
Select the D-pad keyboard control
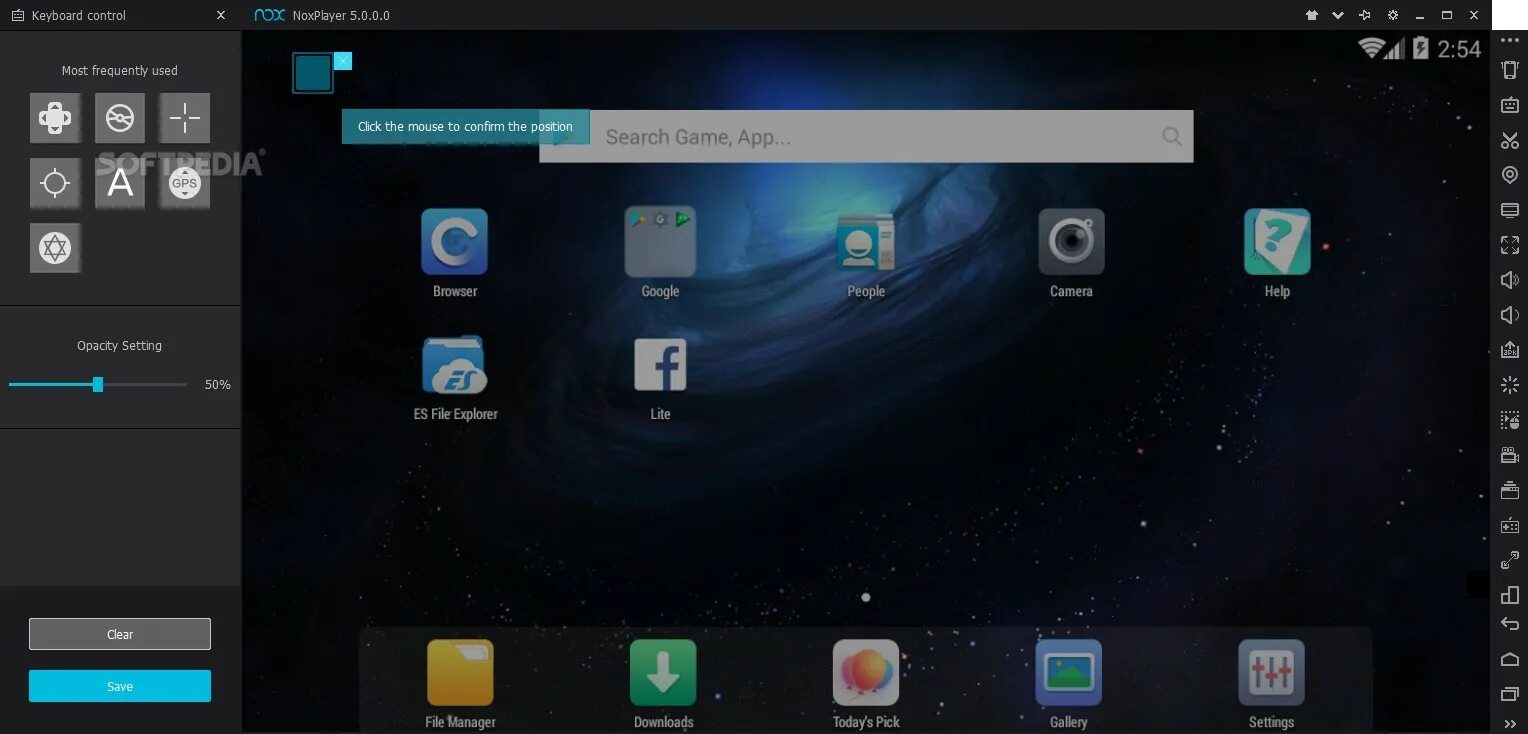tap(55, 118)
